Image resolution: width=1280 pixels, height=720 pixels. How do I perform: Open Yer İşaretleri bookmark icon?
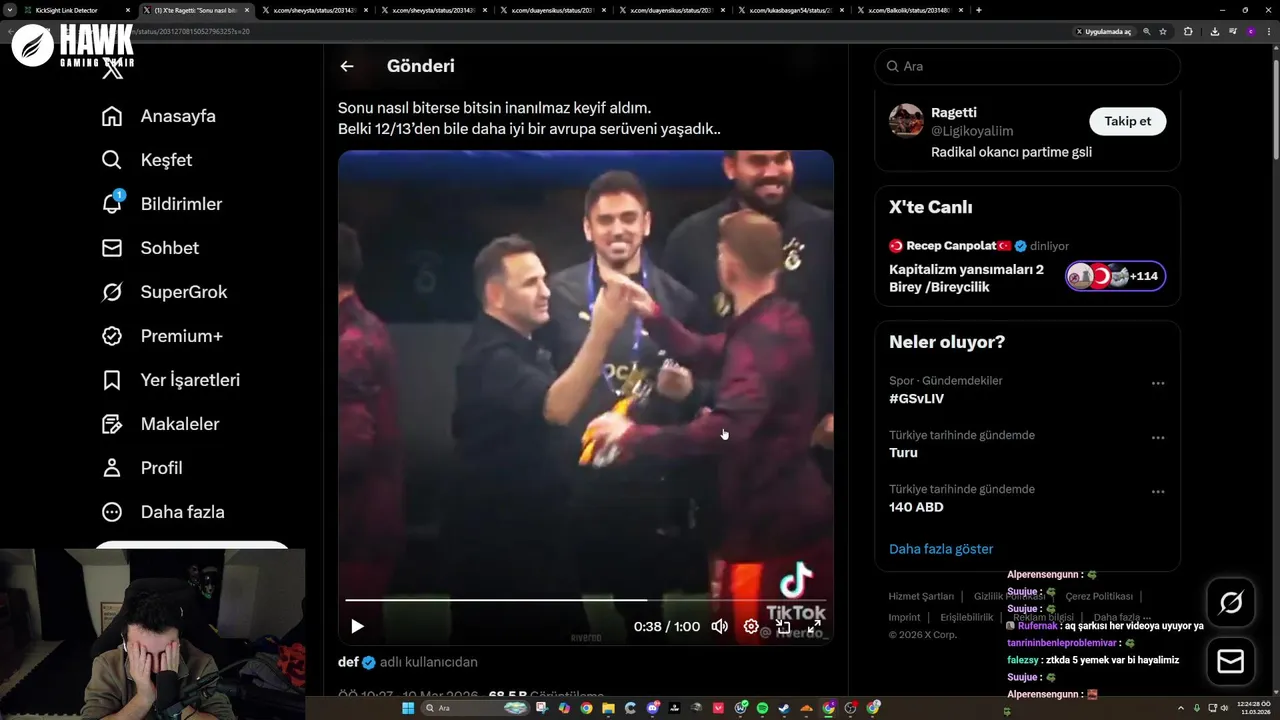[112, 380]
